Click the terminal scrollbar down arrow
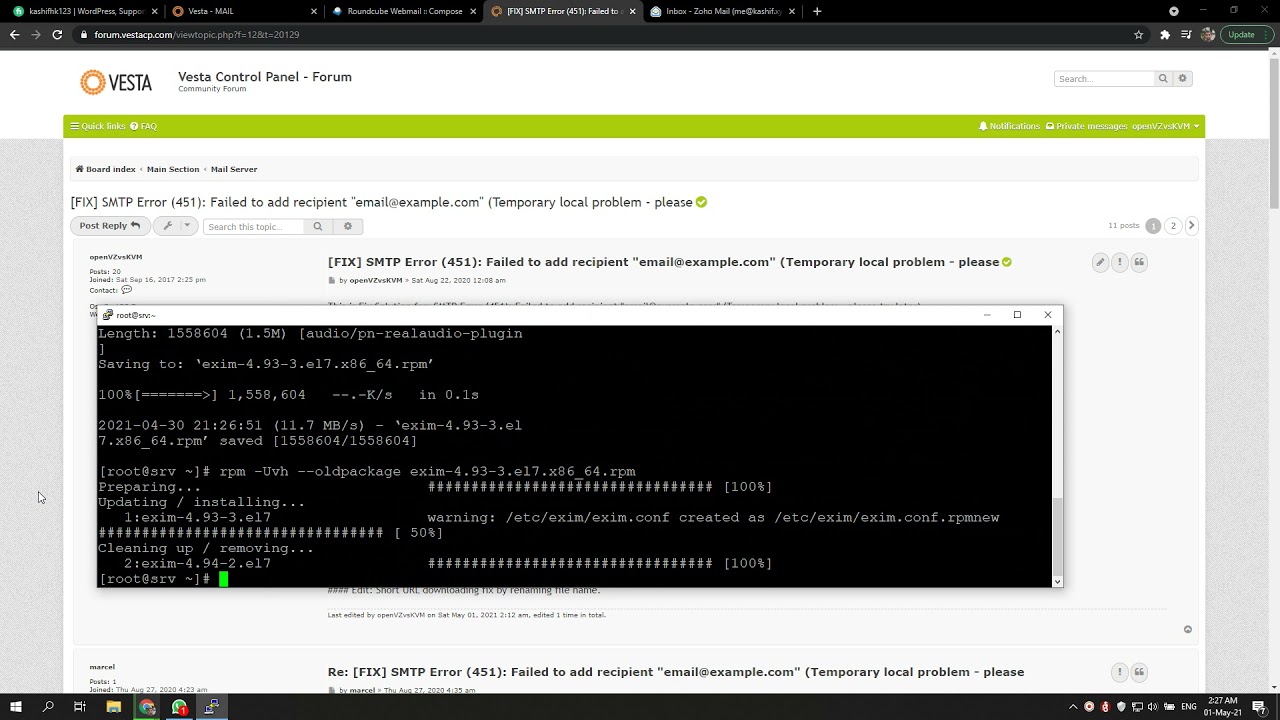The image size is (1280, 720). tap(1057, 581)
